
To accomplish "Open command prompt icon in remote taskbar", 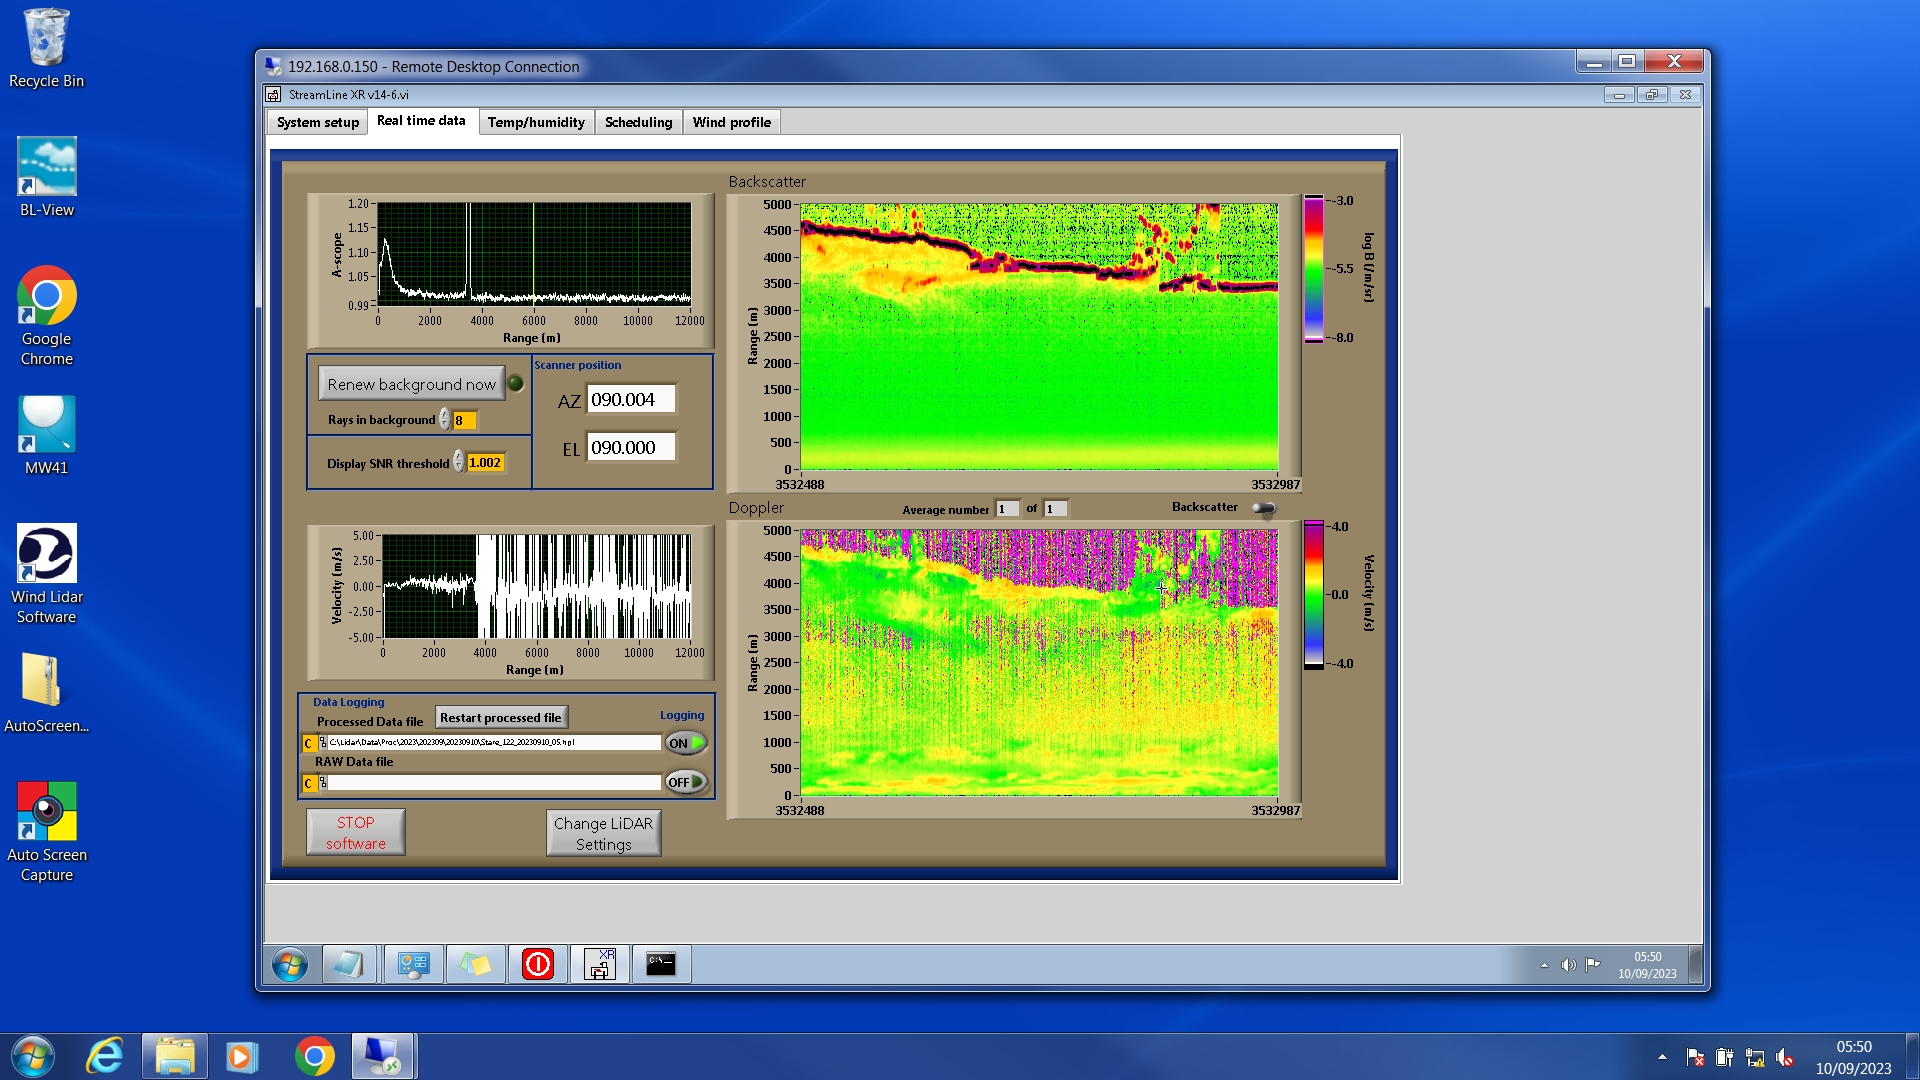I will tap(661, 964).
